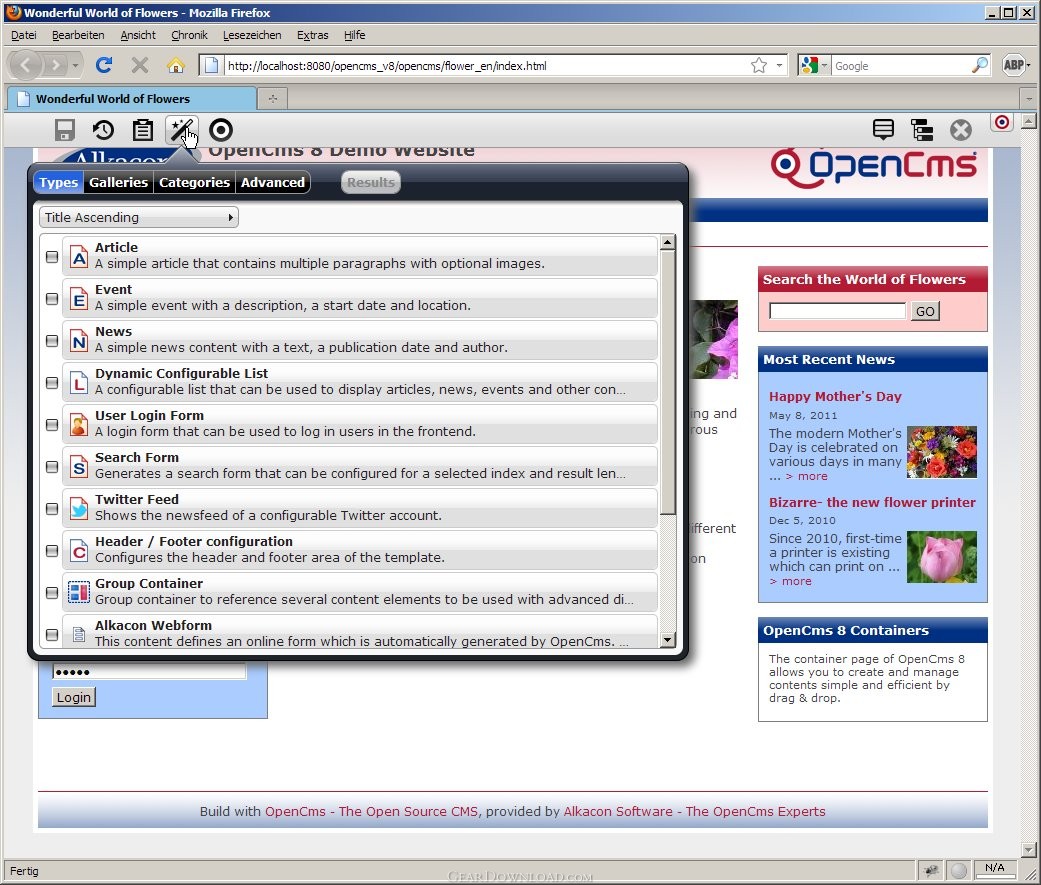Click the red OpenCms target toggle icon
This screenshot has height=885, width=1041.
1002,122
